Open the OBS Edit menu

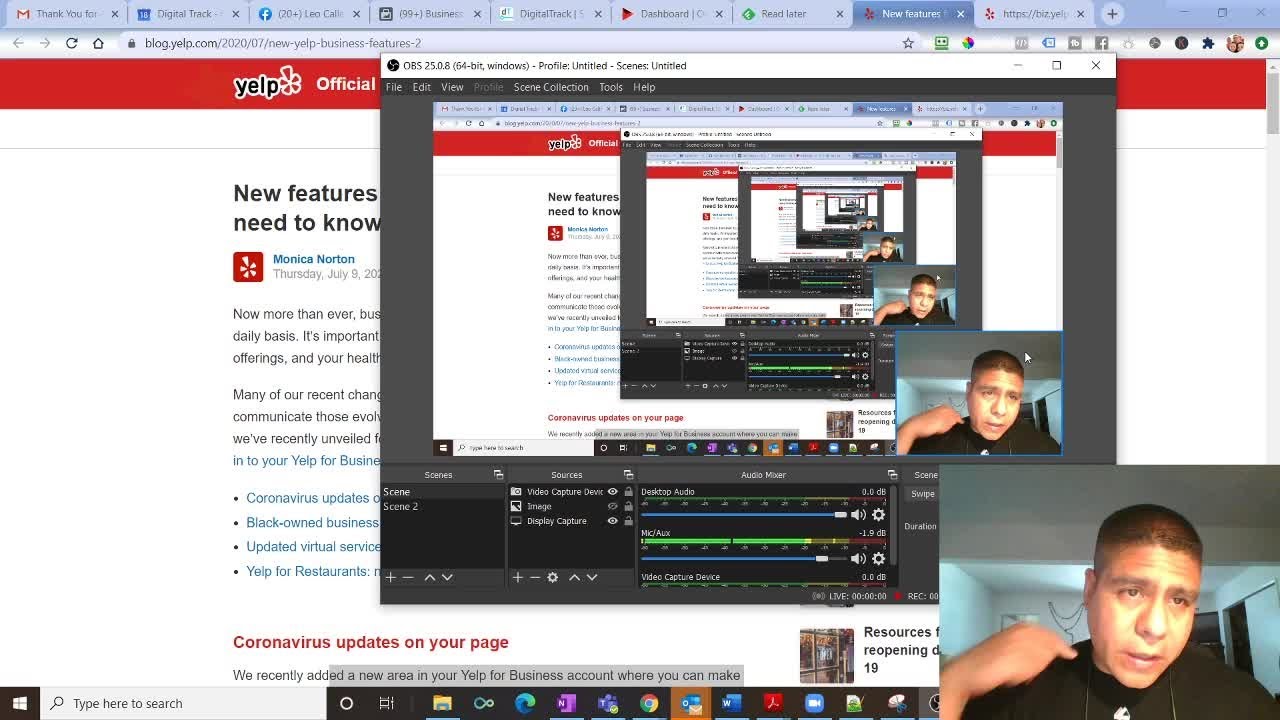tap(421, 87)
